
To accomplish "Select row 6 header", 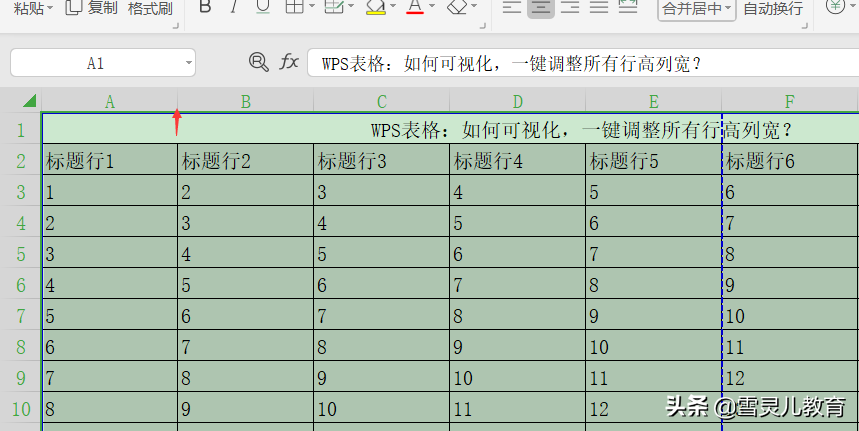I will (21, 284).
